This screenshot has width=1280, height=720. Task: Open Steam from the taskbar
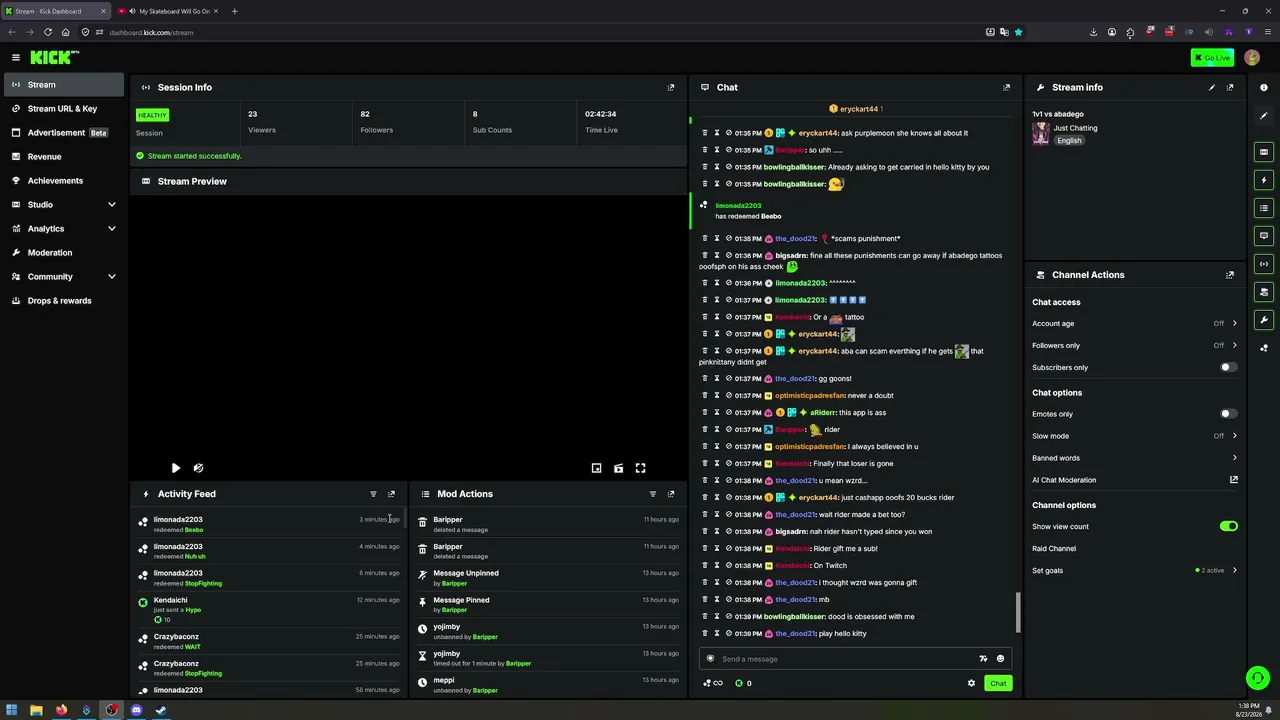[161, 710]
